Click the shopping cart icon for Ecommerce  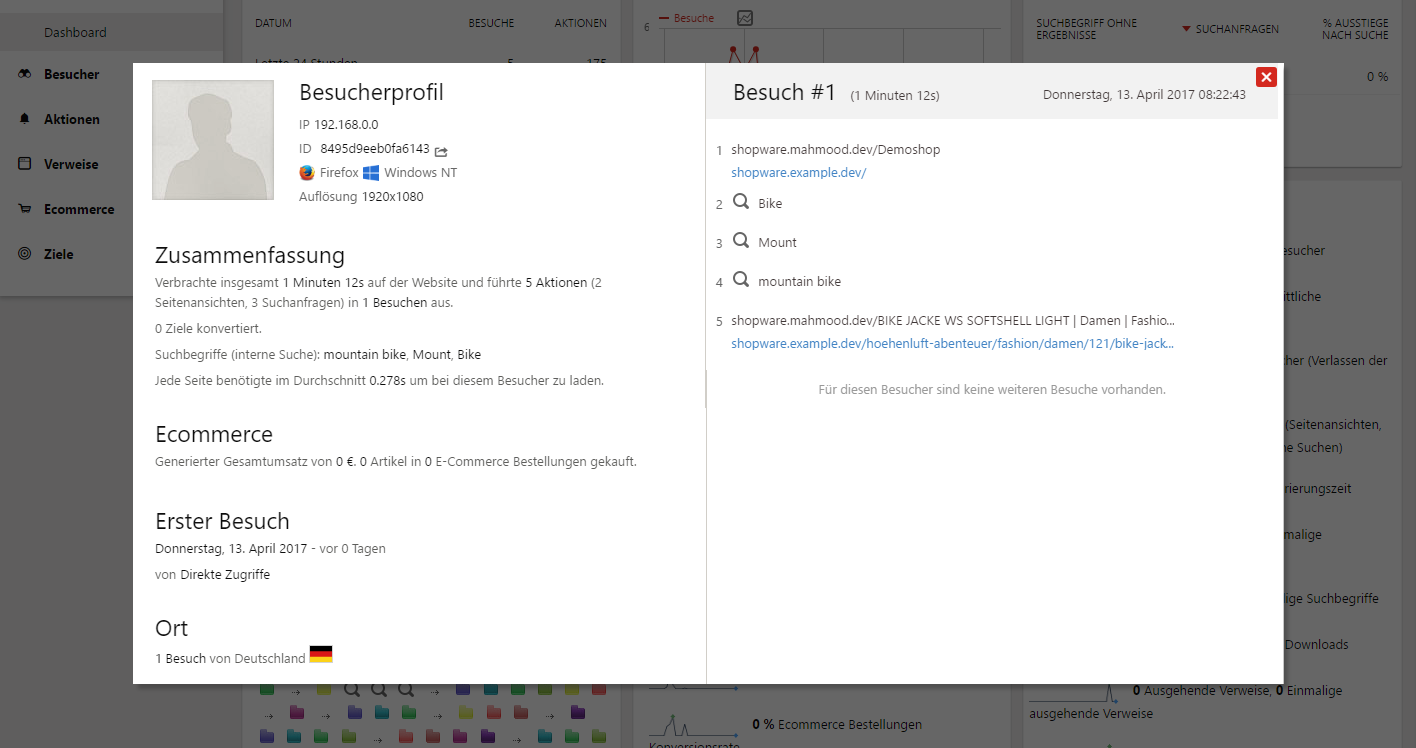click(25, 209)
